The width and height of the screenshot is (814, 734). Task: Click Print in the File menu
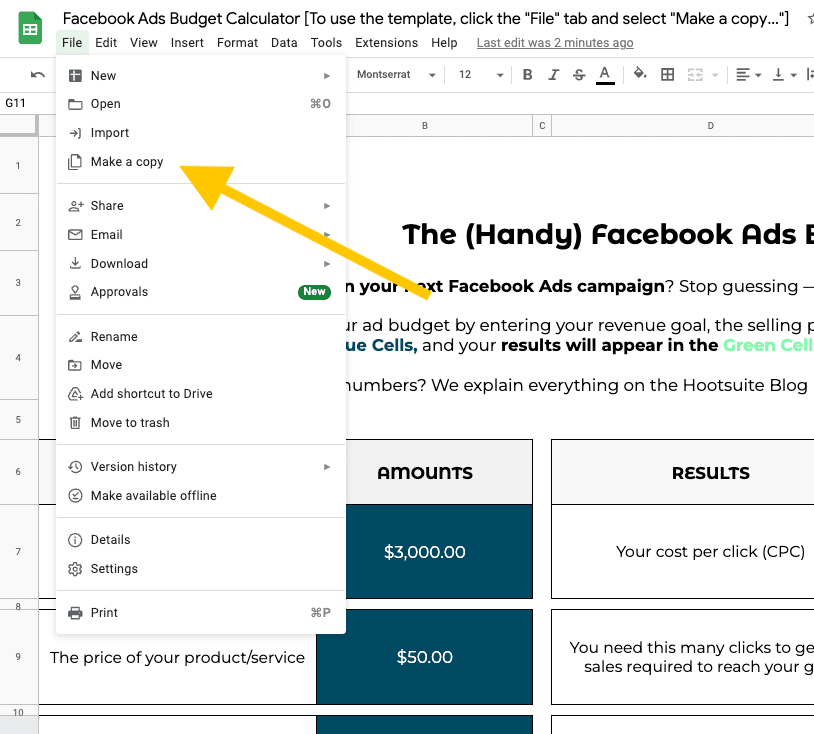coord(104,613)
